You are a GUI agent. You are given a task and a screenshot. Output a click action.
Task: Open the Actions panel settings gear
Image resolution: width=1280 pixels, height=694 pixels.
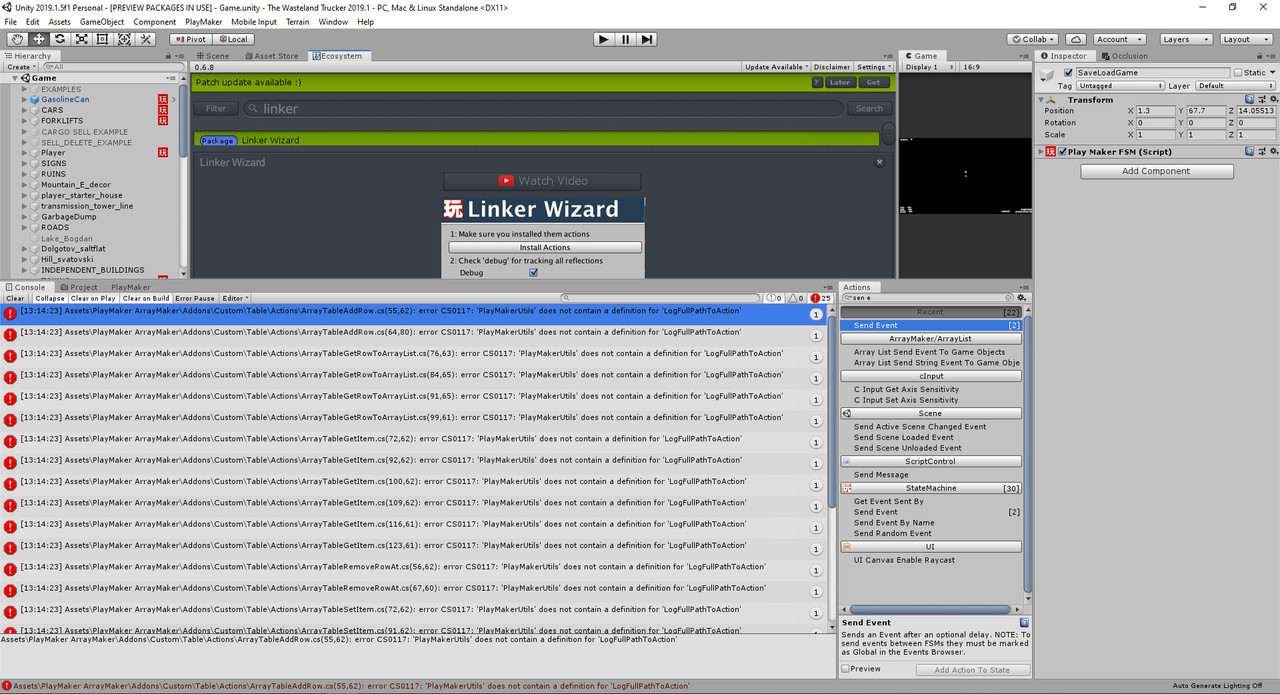(x=1021, y=298)
